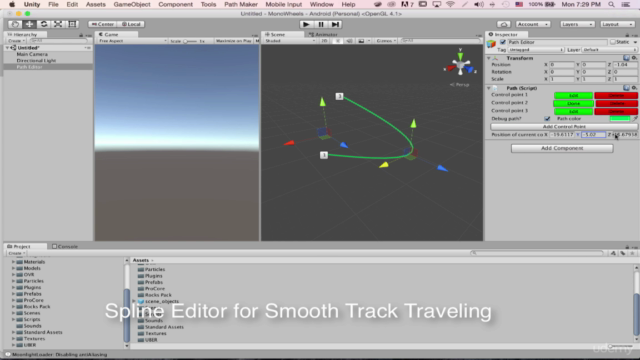The width and height of the screenshot is (640, 360).
Task: Open Path Script help icon
Action: [x=627, y=88]
